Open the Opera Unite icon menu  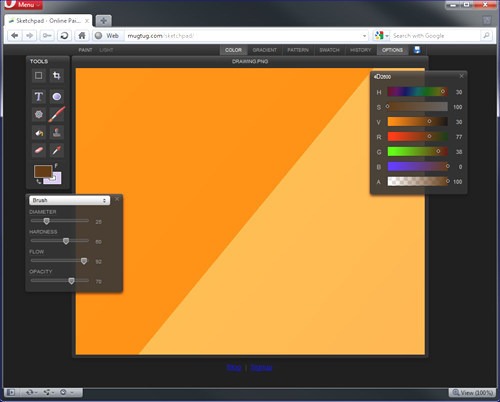pos(48,392)
